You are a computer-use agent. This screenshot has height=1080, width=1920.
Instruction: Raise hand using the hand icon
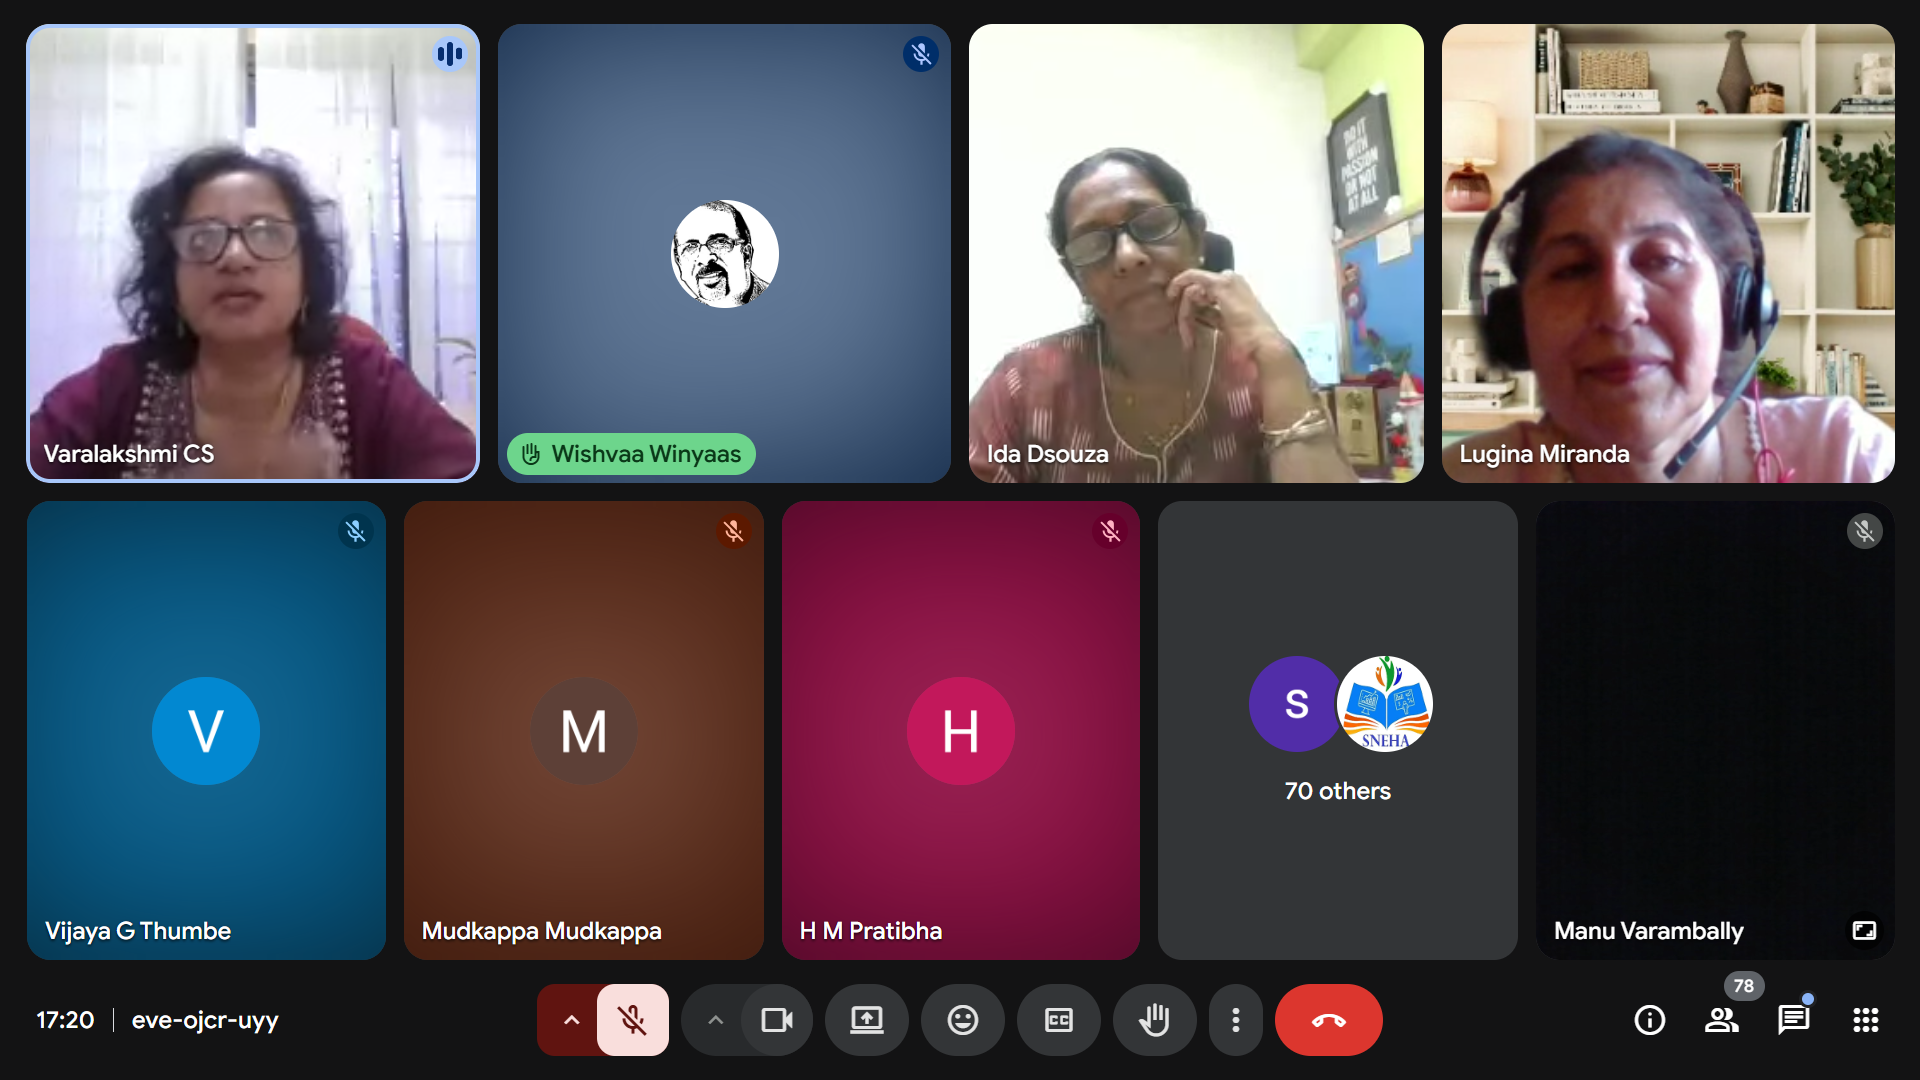tap(1154, 1020)
